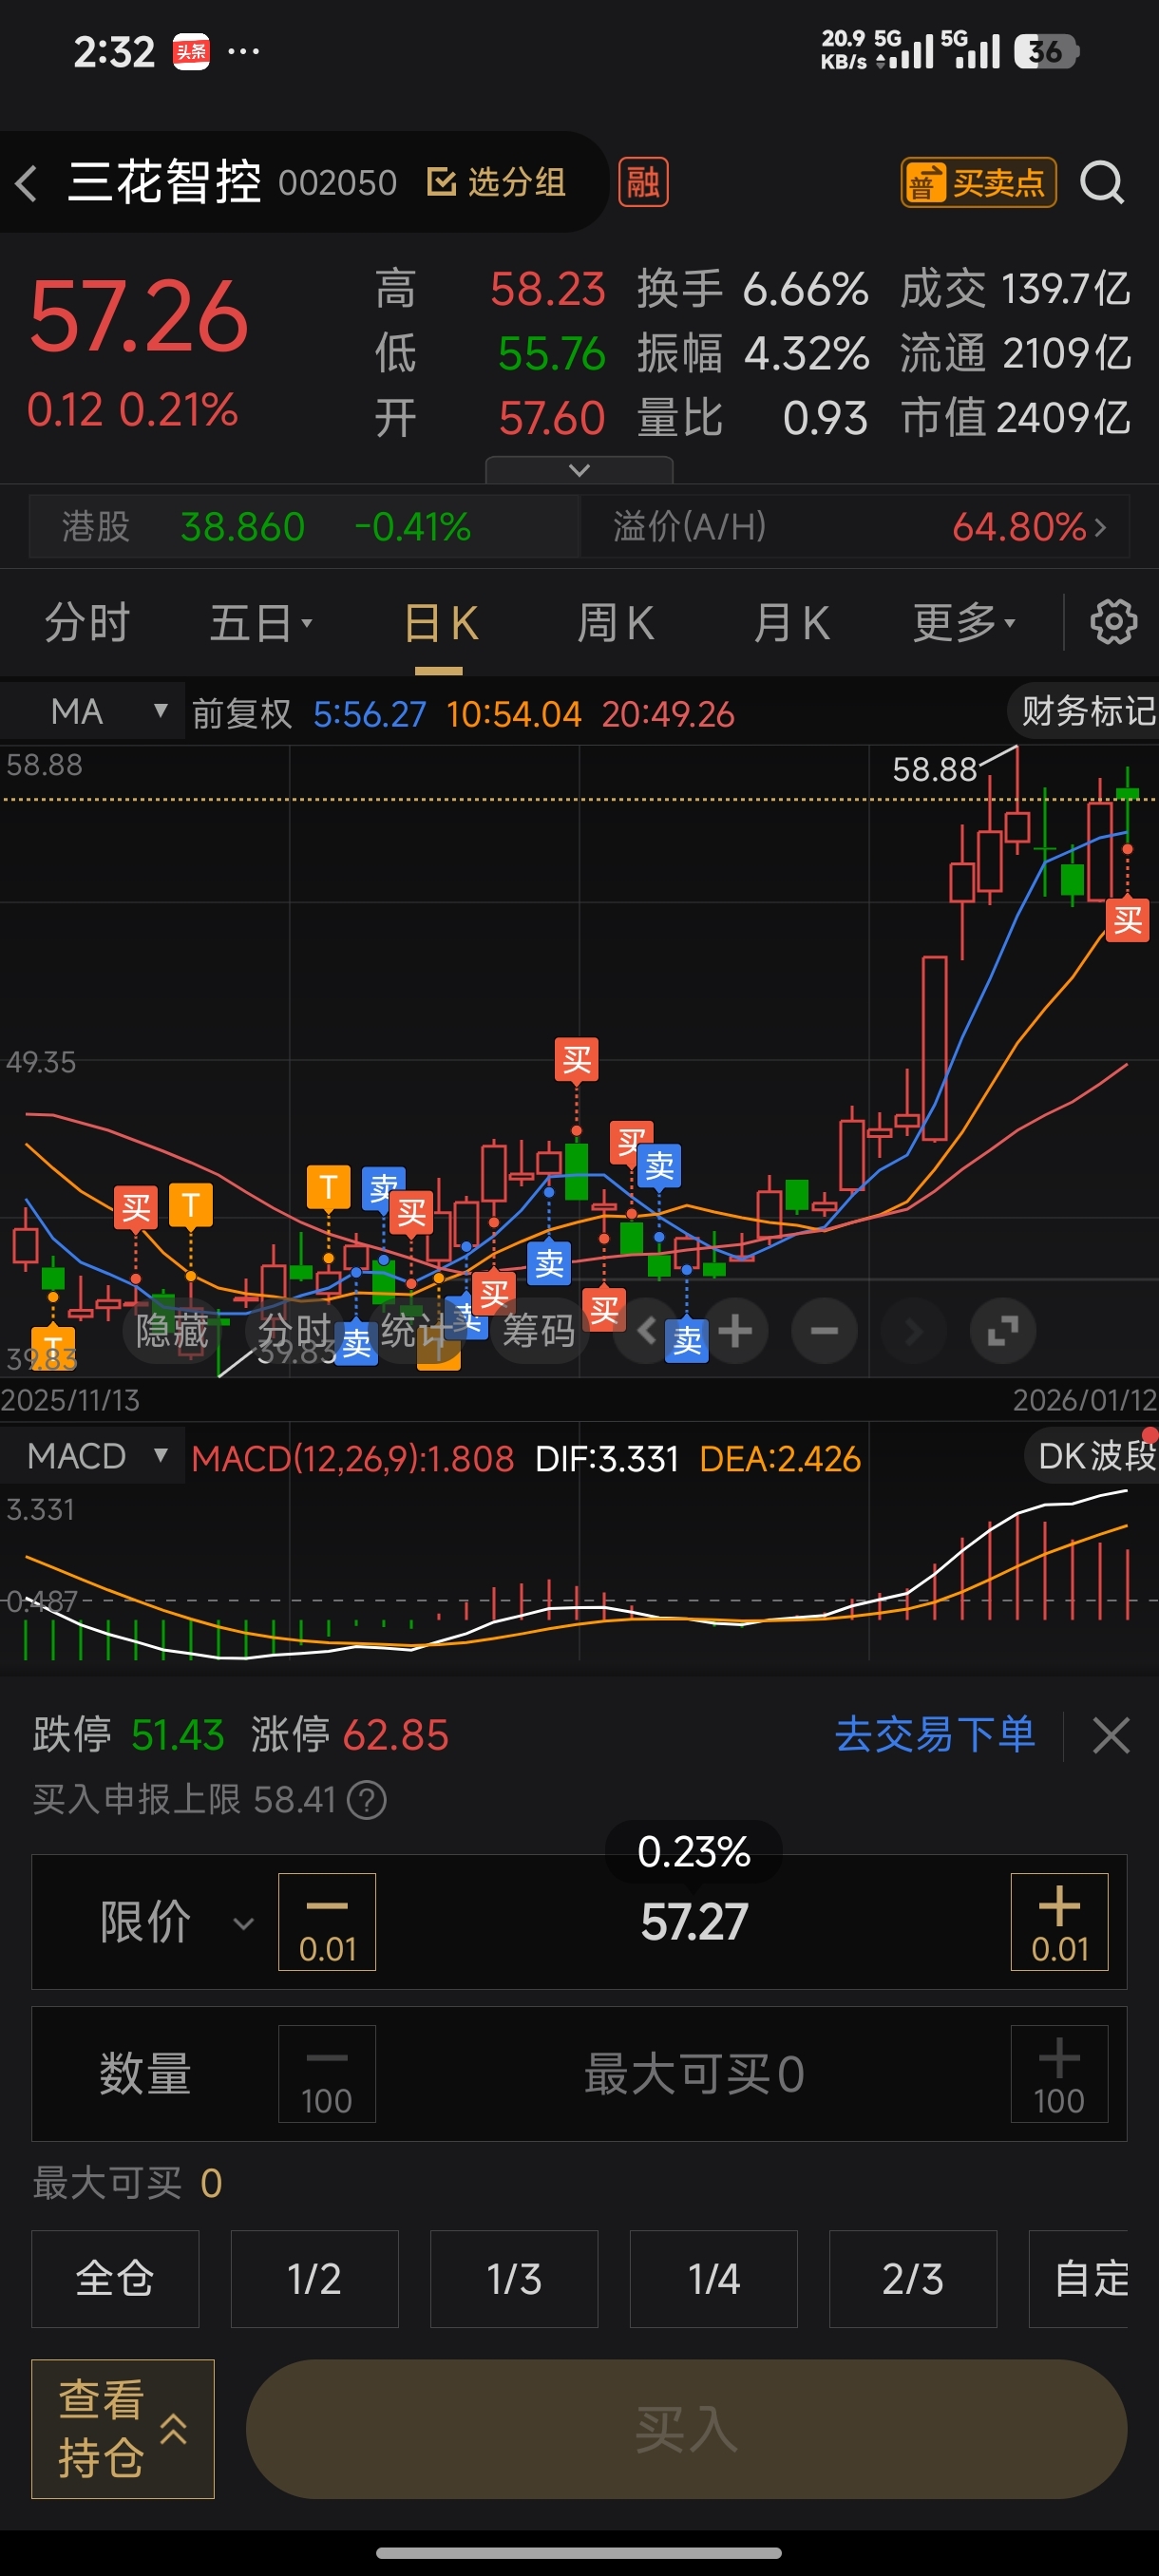Select 2/3 position size
Viewport: 1159px width, 2576px height.
click(912, 2279)
